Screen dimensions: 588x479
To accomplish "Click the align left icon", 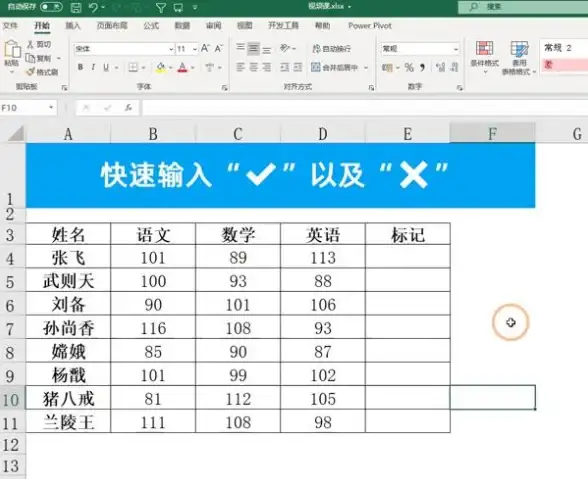I will pyautogui.click(x=240, y=68).
